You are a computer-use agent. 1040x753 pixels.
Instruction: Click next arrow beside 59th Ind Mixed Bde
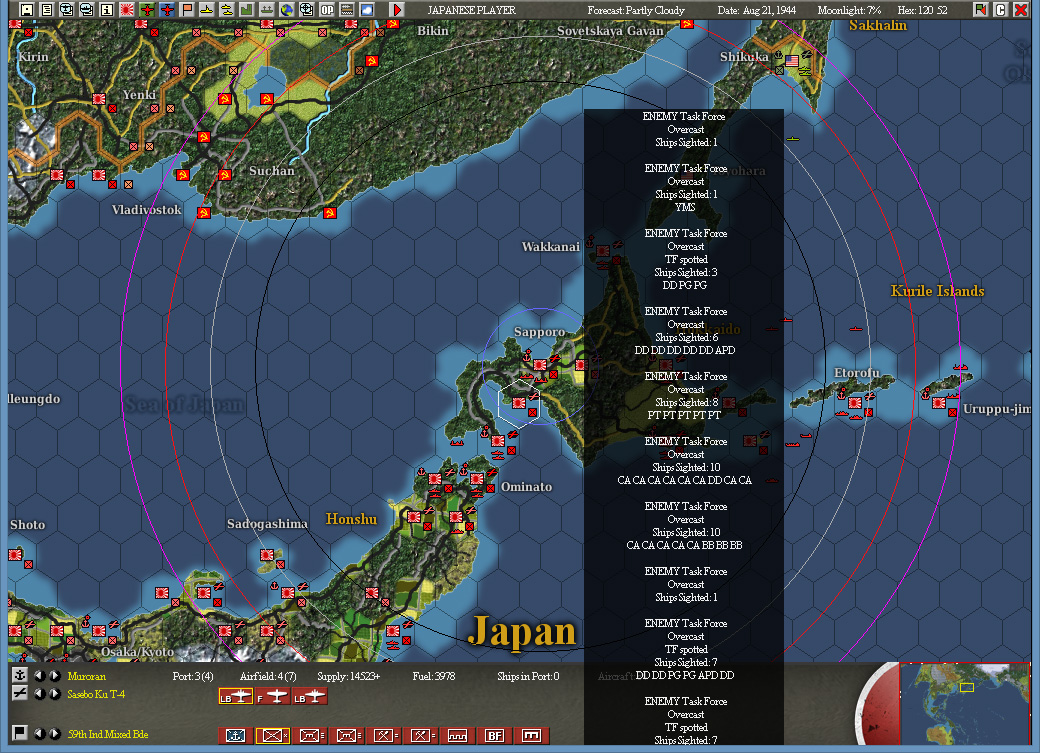55,734
